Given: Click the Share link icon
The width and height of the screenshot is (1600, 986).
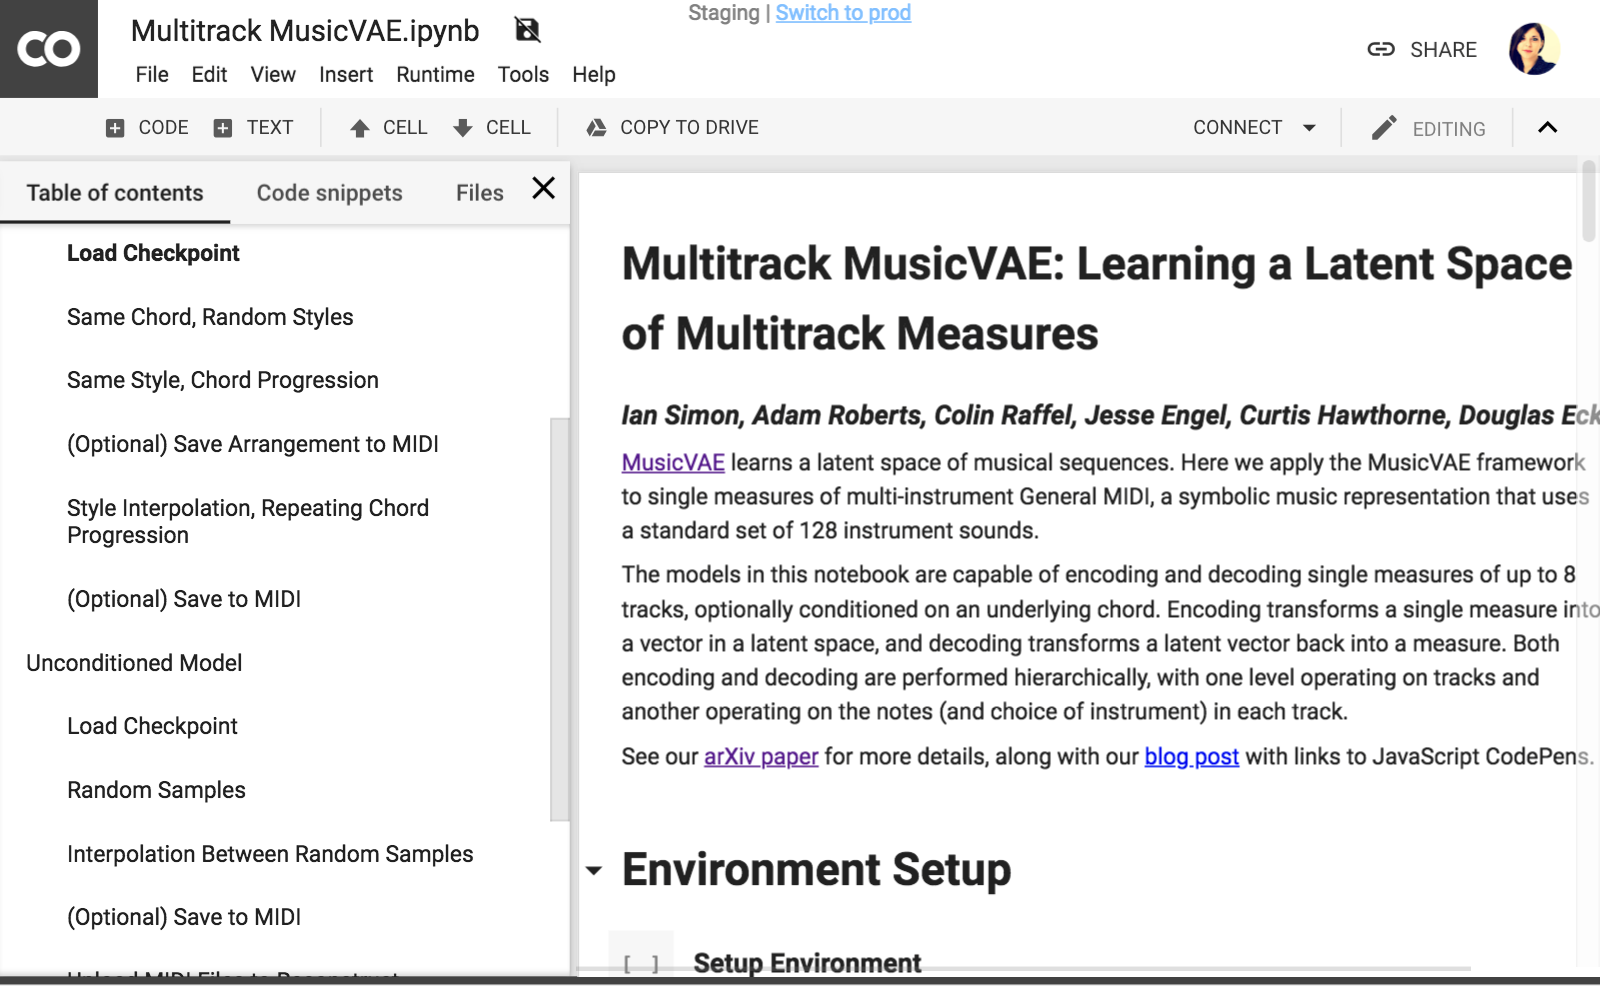Looking at the screenshot, I should click(x=1381, y=49).
